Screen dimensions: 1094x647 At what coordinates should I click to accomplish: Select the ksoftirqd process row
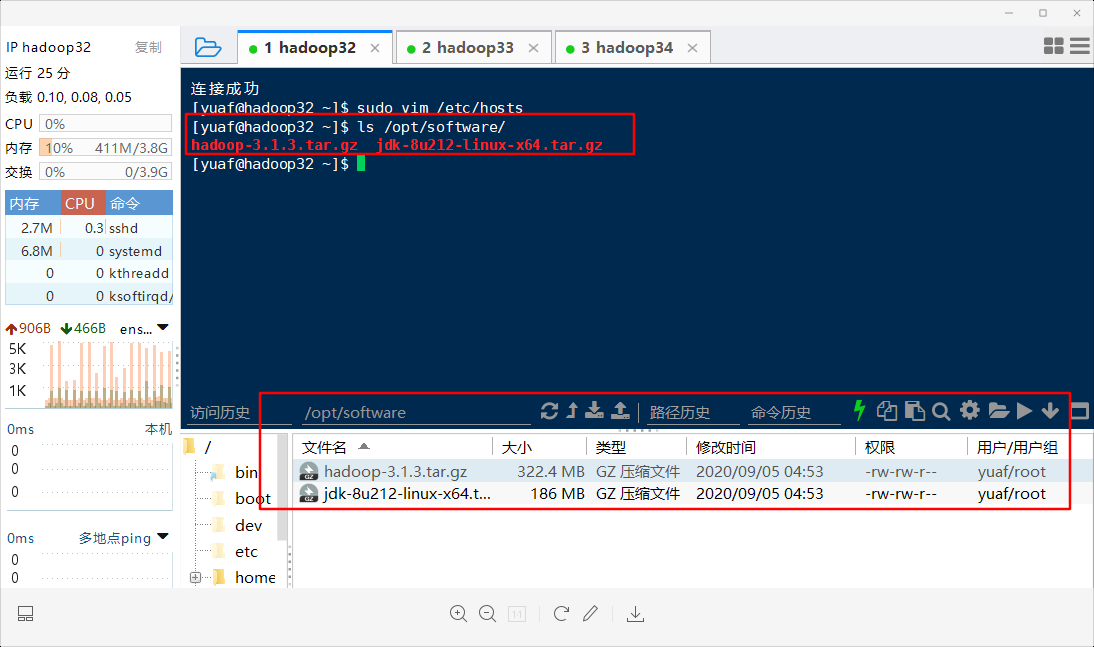[x=89, y=296]
